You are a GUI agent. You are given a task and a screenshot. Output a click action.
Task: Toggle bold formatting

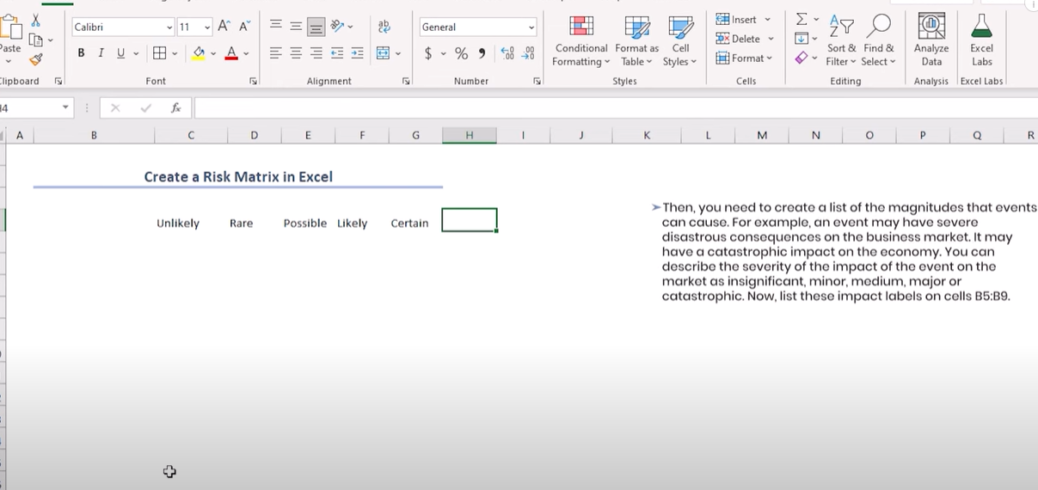81,53
